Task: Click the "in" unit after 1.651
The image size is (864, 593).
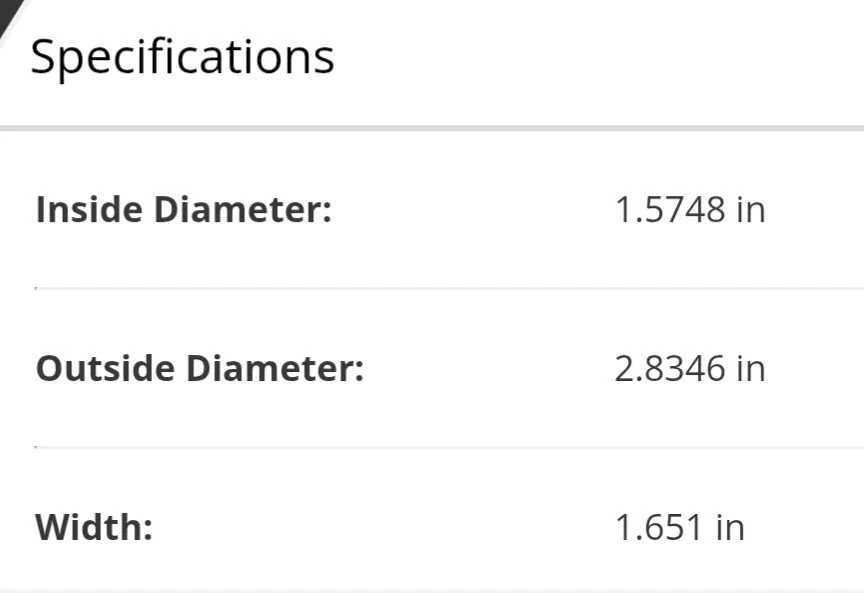Action: click(x=729, y=527)
